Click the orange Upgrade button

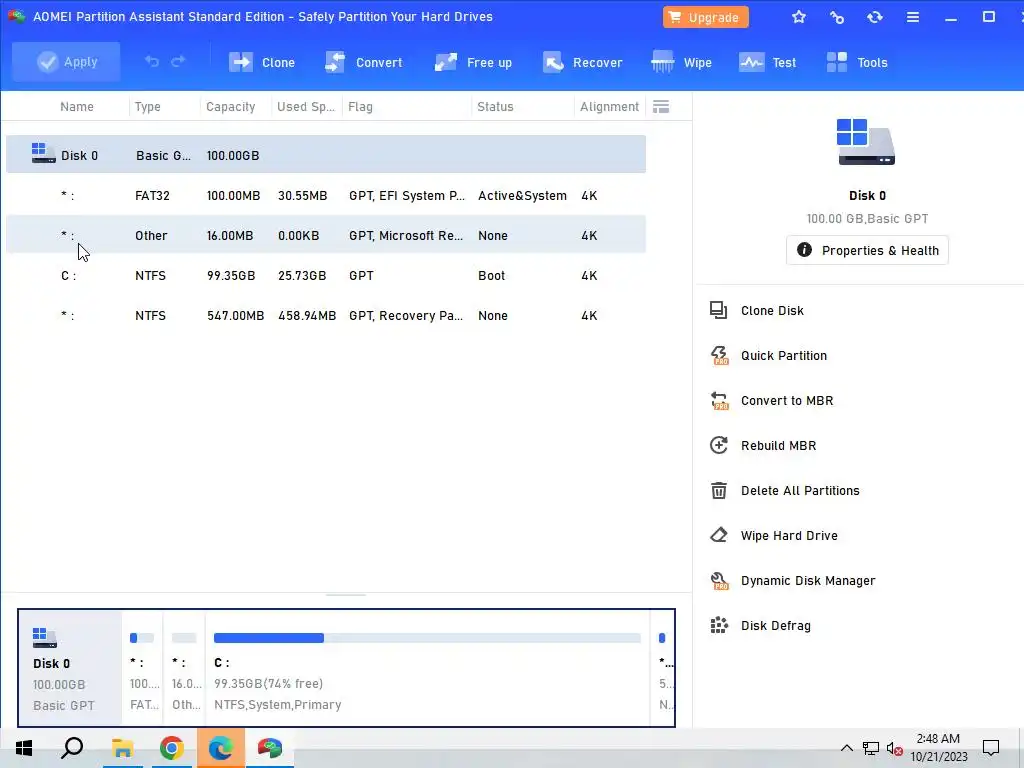(705, 18)
